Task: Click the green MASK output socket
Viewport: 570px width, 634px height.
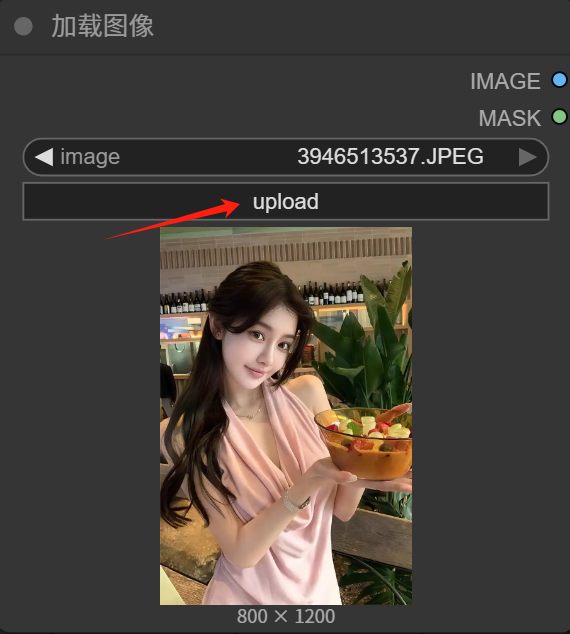Action: click(559, 117)
